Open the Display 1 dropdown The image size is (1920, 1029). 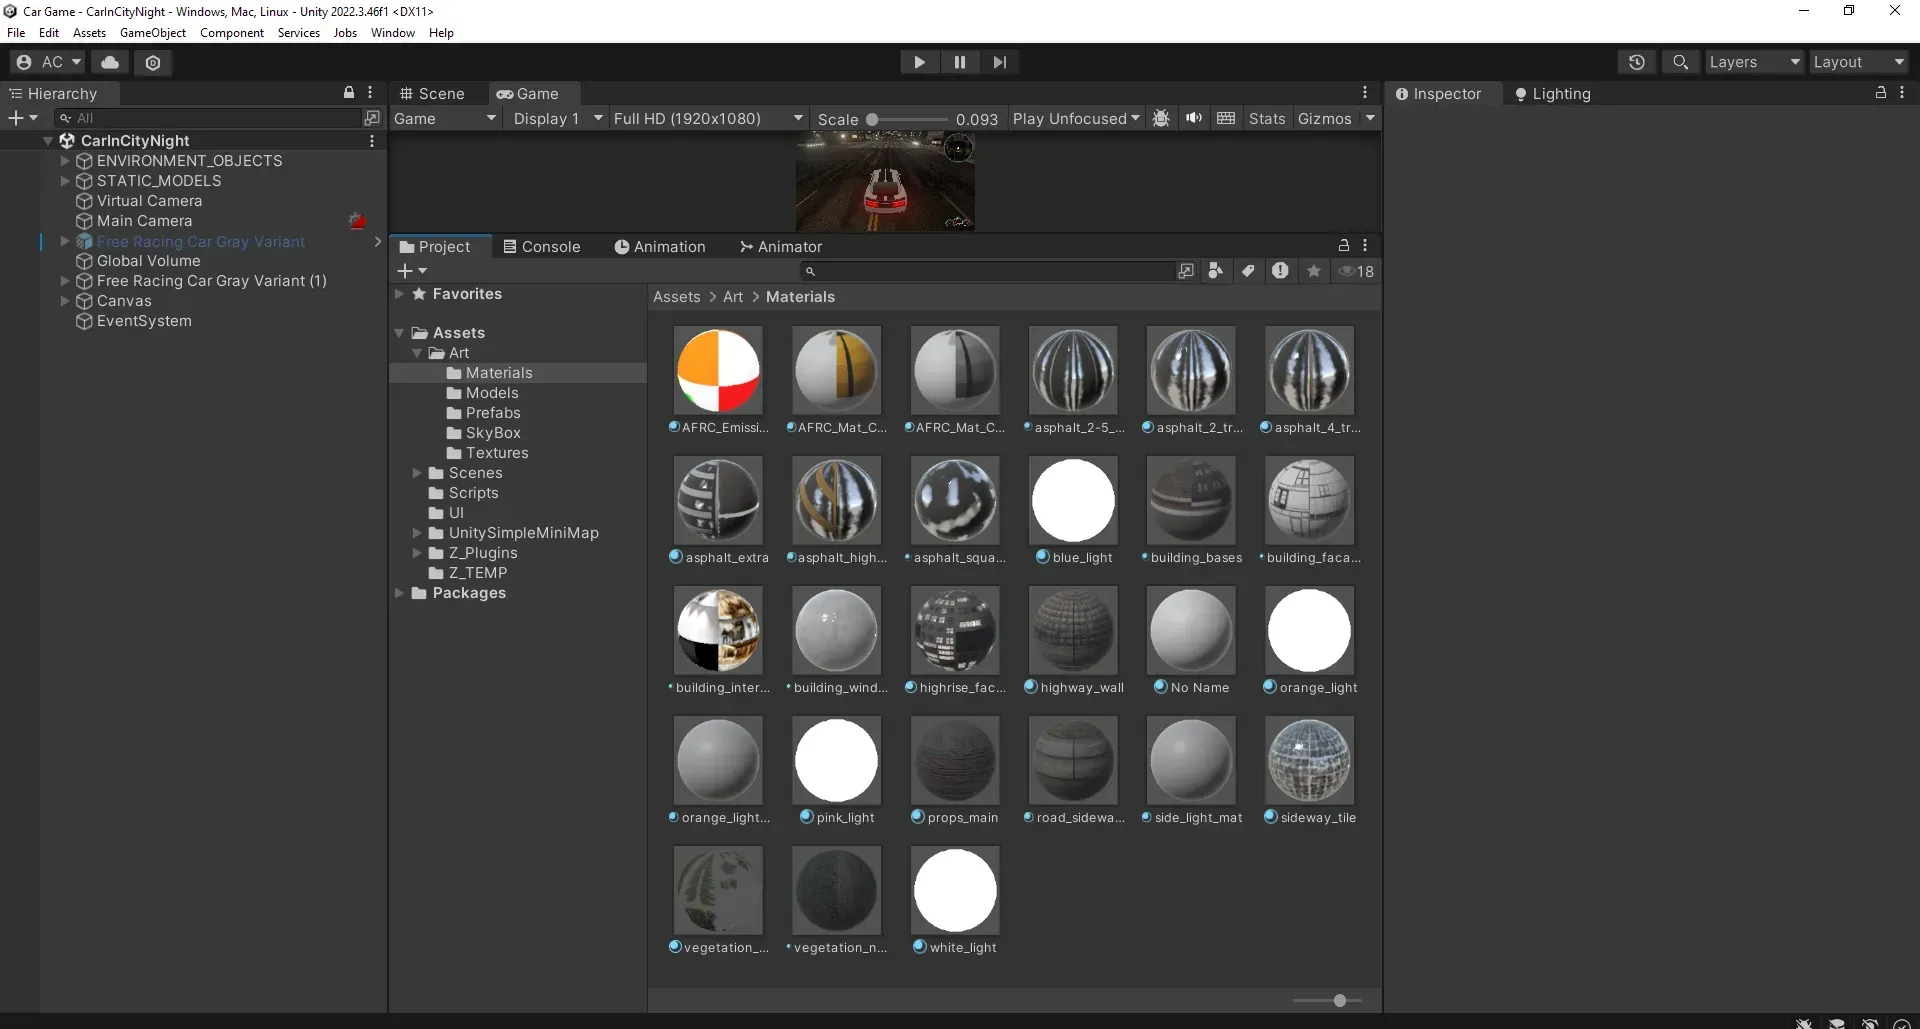point(557,118)
